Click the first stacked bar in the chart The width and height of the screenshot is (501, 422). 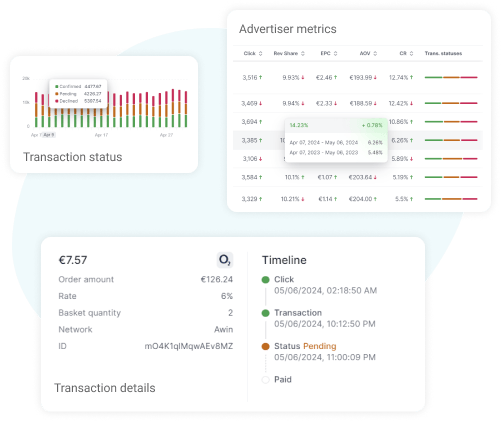36,110
